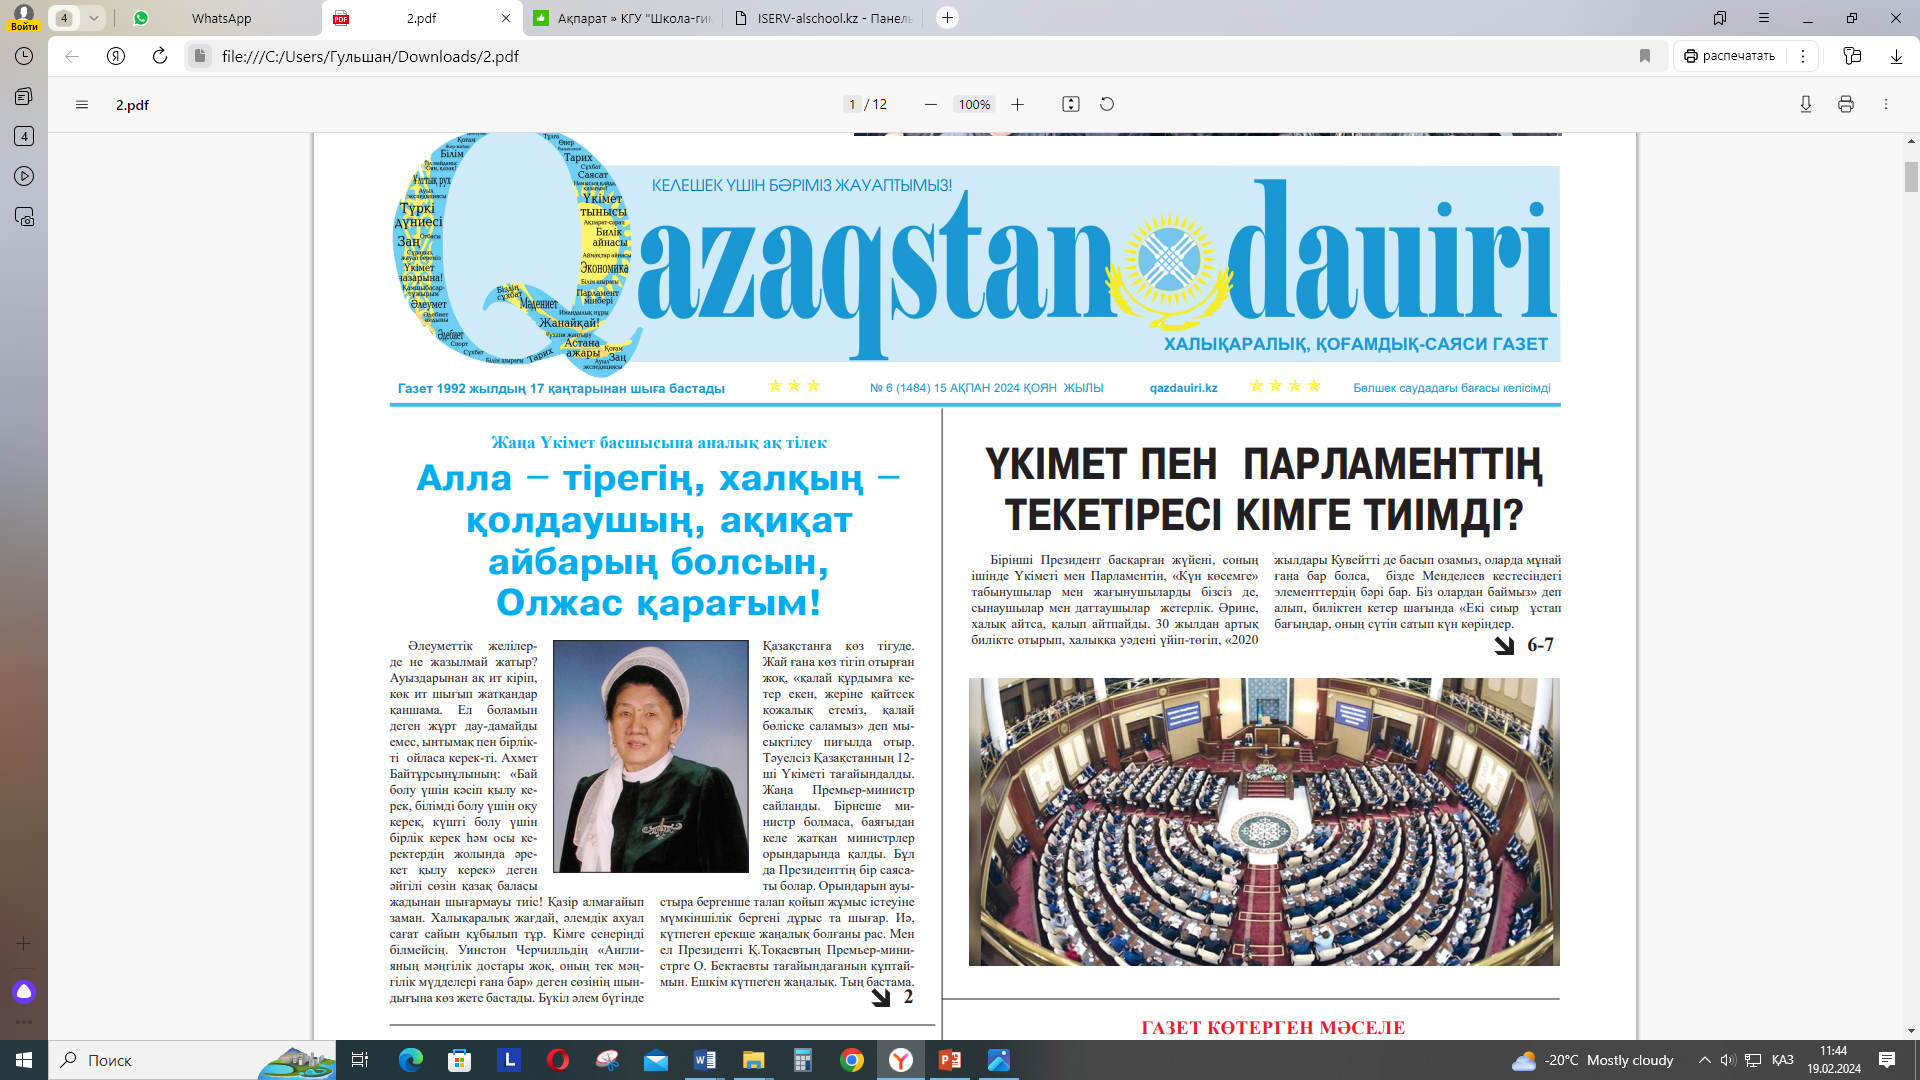Open notification center icon
The image size is (1920, 1080).
[x=1887, y=1060]
